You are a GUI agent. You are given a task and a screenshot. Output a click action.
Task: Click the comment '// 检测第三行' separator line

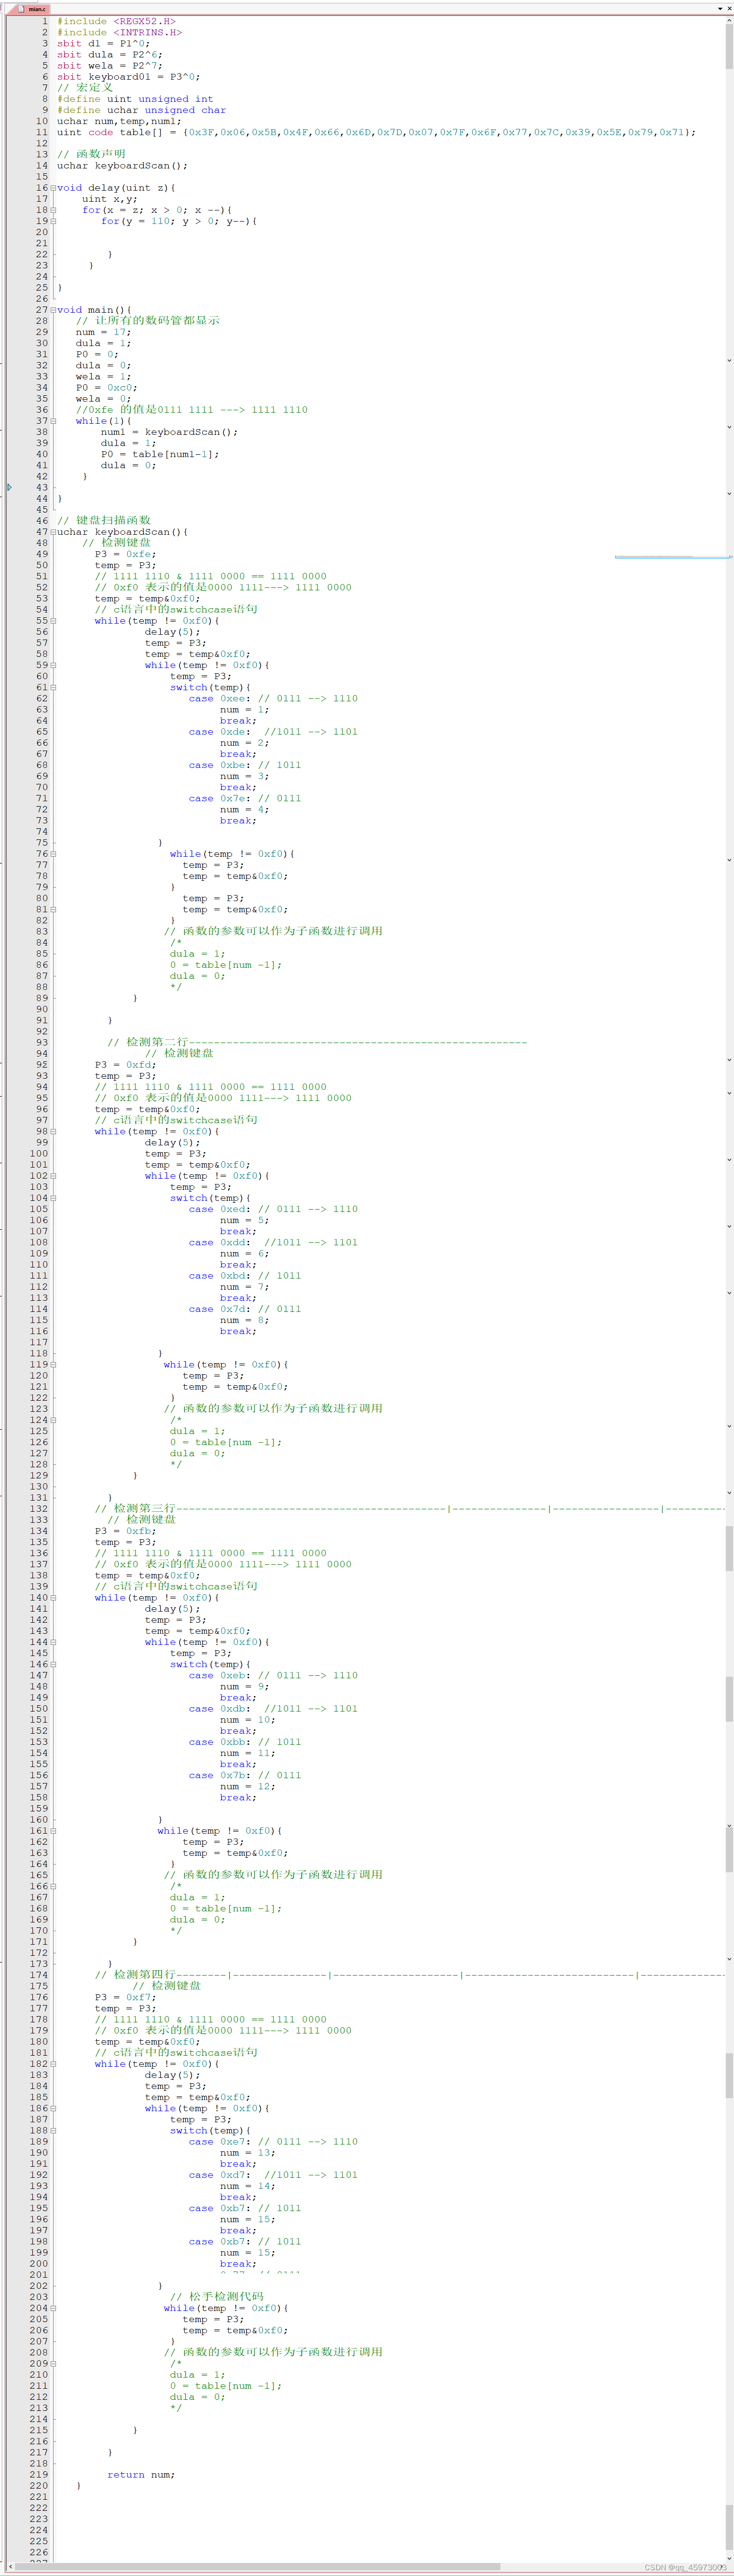tap(410, 1508)
